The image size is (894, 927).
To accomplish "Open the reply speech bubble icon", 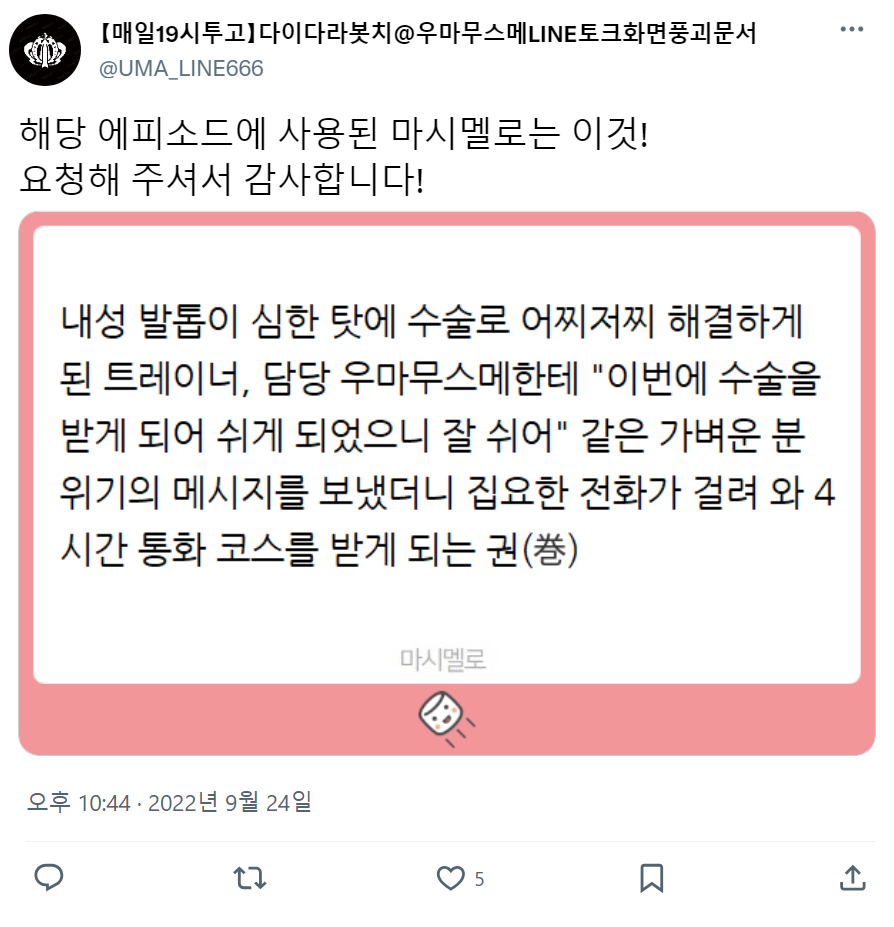I will [49, 878].
